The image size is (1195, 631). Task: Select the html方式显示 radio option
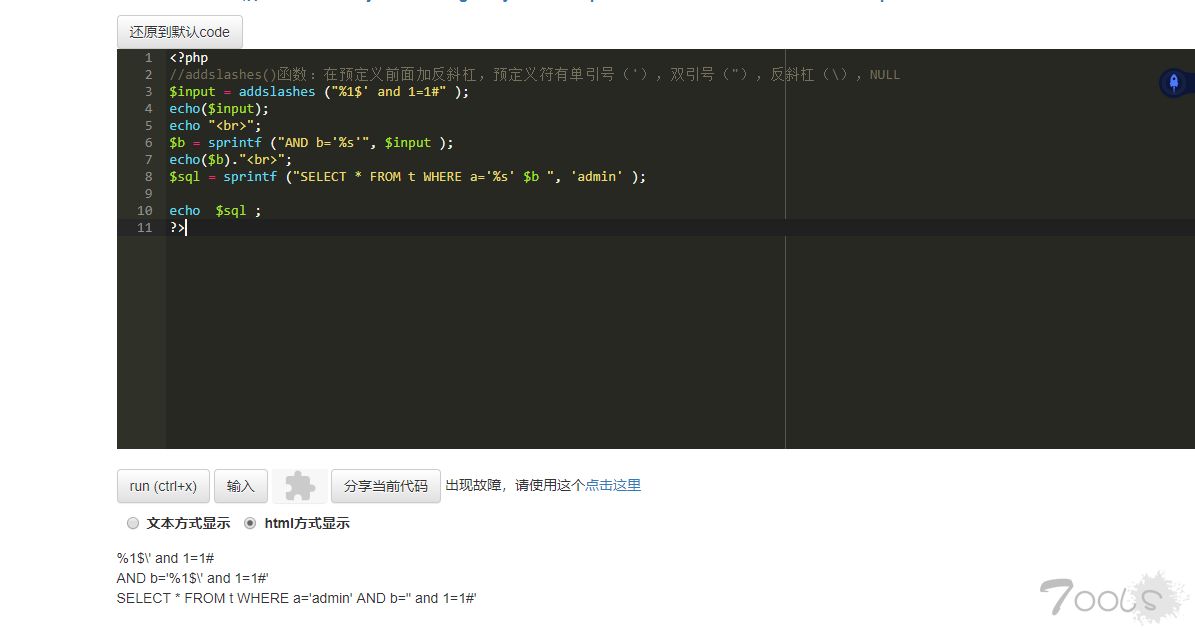[x=250, y=523]
